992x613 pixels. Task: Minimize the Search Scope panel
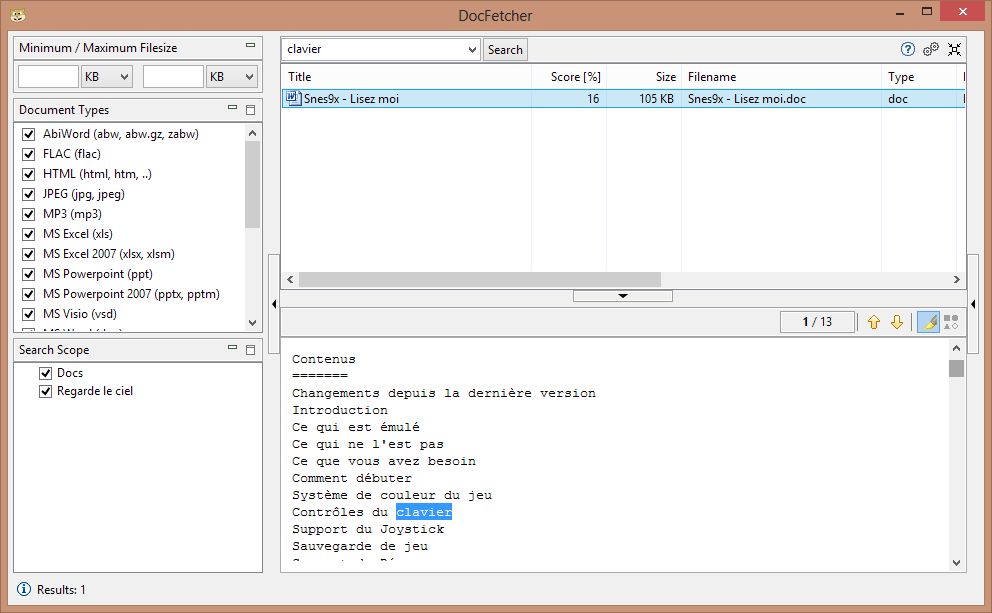pos(233,347)
